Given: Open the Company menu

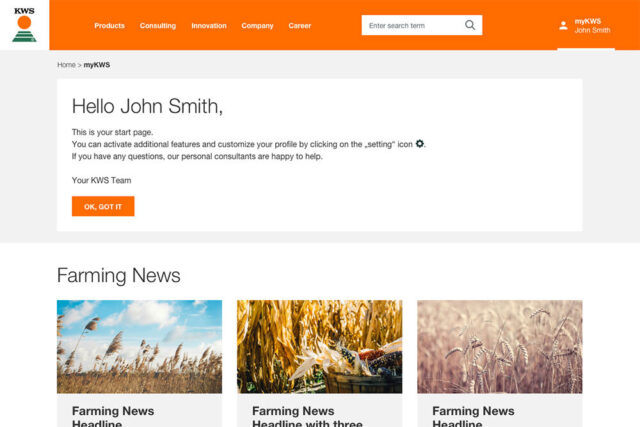Looking at the screenshot, I should (x=257, y=26).
